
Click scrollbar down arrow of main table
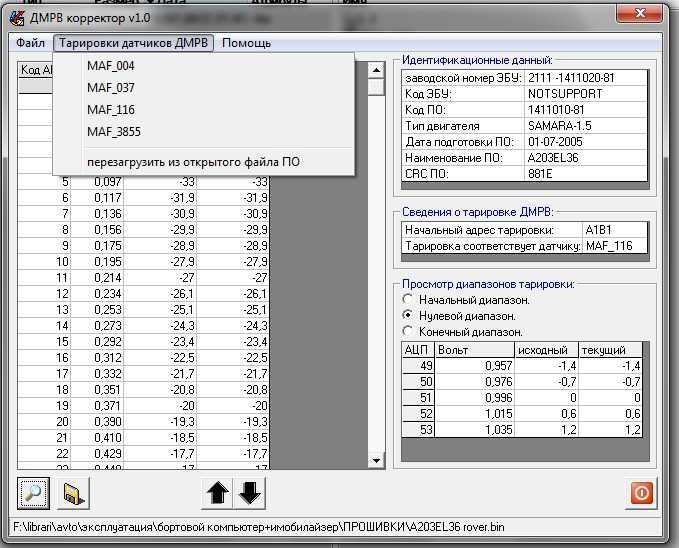pyautogui.click(x=376, y=460)
